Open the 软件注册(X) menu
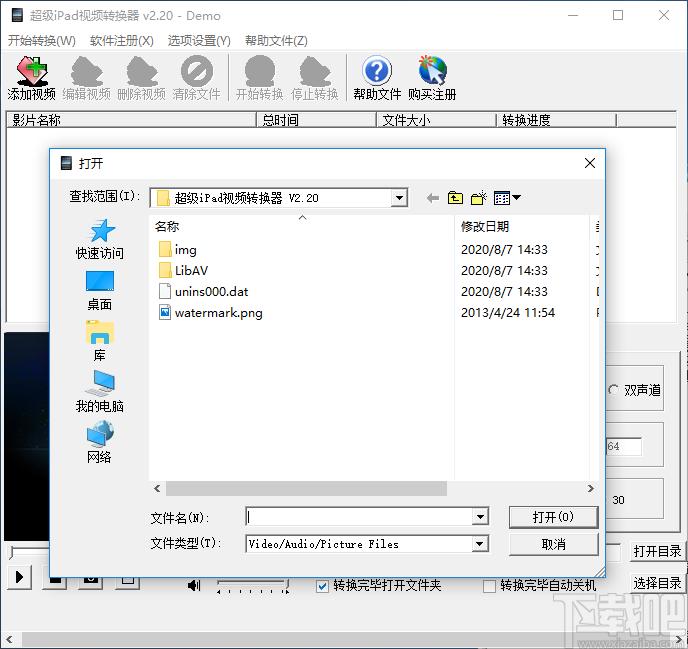The image size is (688, 649). pos(122,41)
